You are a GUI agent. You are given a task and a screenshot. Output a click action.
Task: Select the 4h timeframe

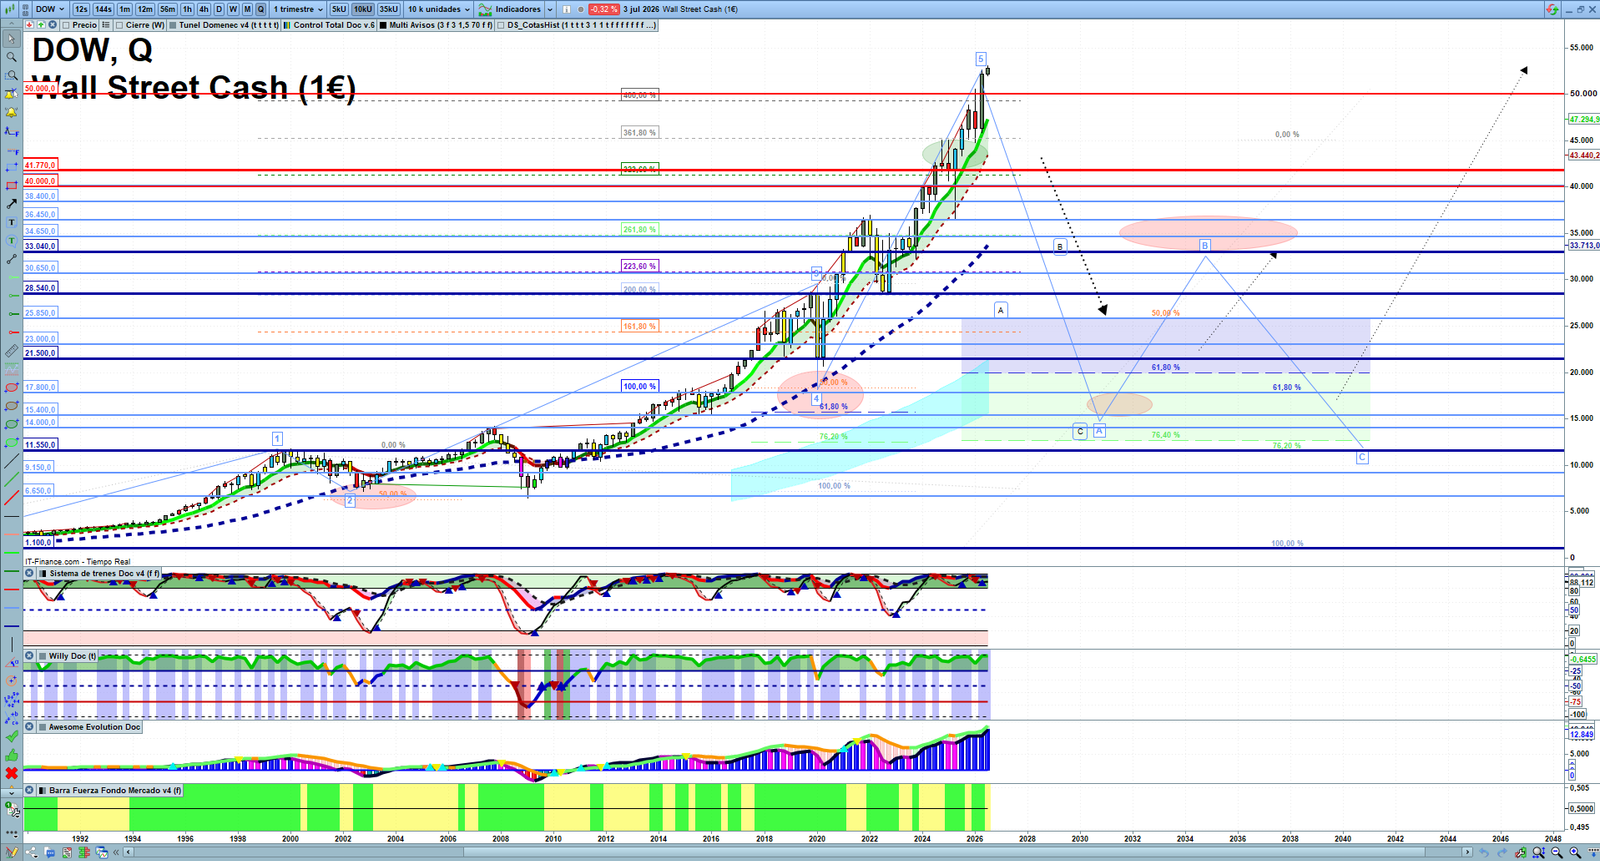[203, 9]
